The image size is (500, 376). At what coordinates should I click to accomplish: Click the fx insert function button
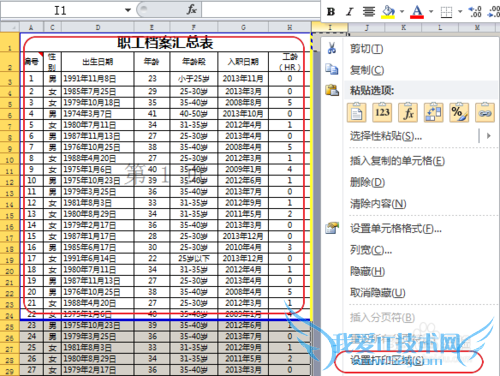pyautogui.click(x=192, y=10)
